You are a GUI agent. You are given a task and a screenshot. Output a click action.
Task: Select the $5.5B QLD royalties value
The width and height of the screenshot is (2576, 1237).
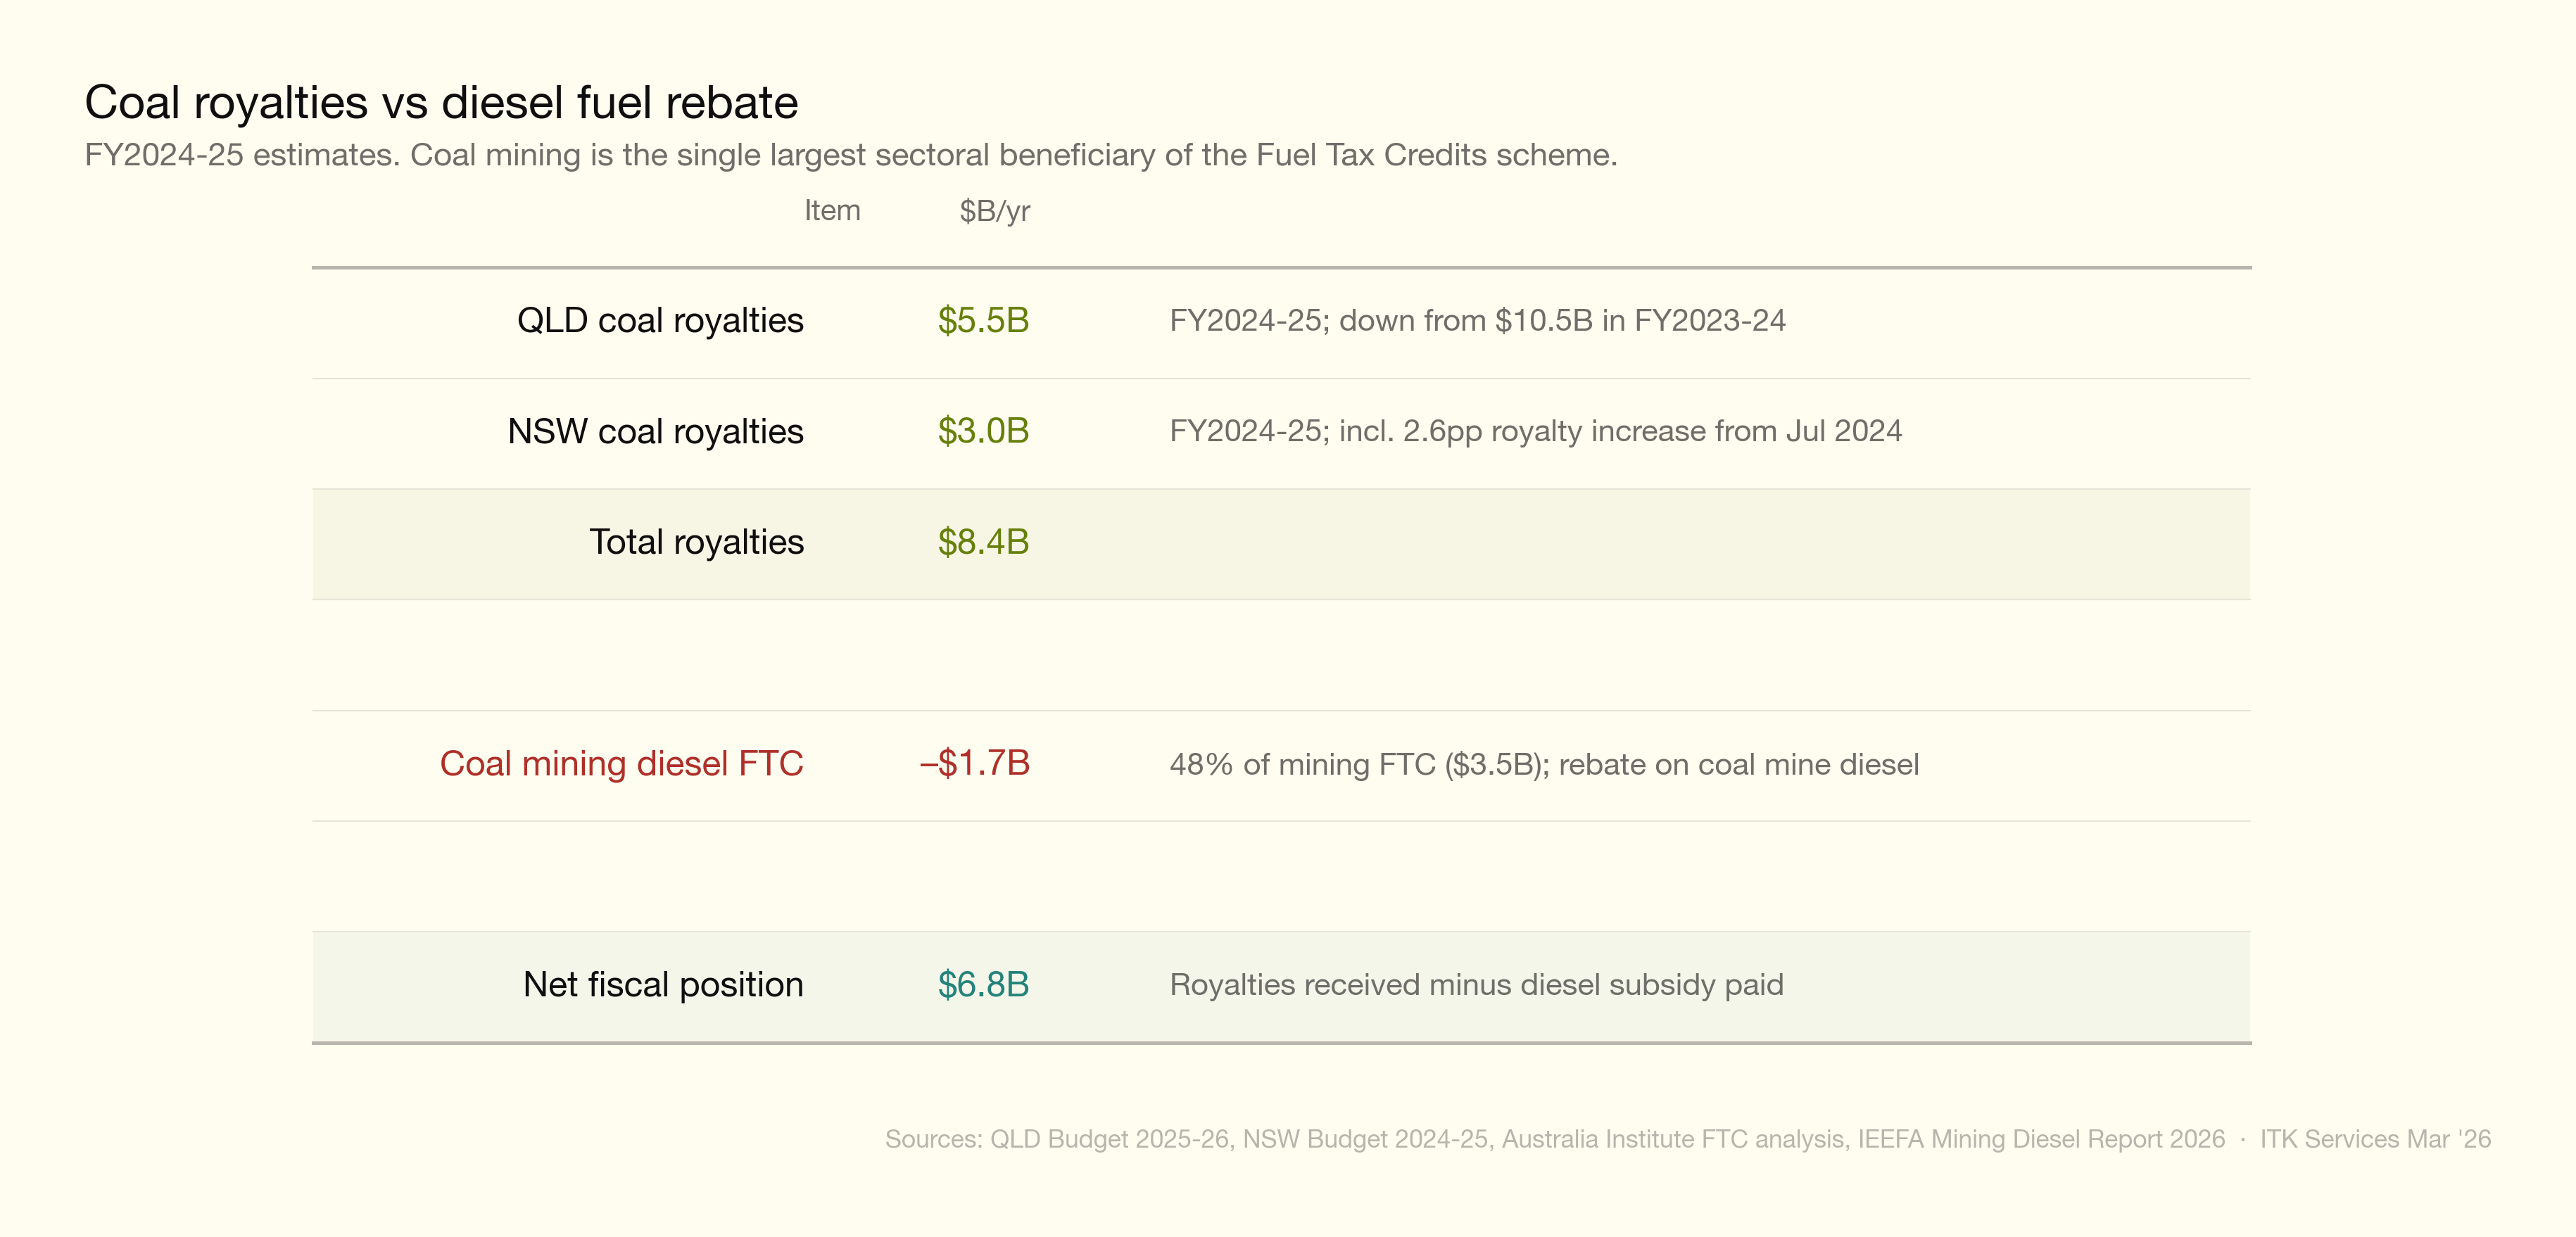click(983, 321)
